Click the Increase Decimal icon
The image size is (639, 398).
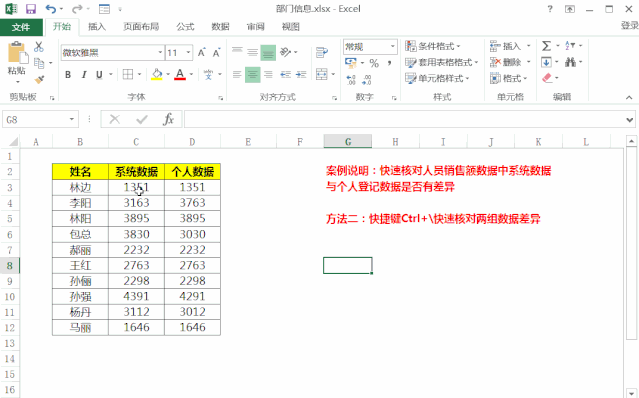tap(351, 79)
